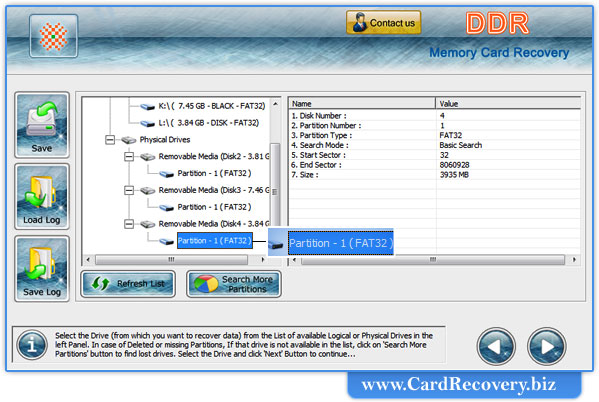The height and width of the screenshot is (402, 599).
Task: Click the '4. Search Mode :' row
Action: click(435, 145)
